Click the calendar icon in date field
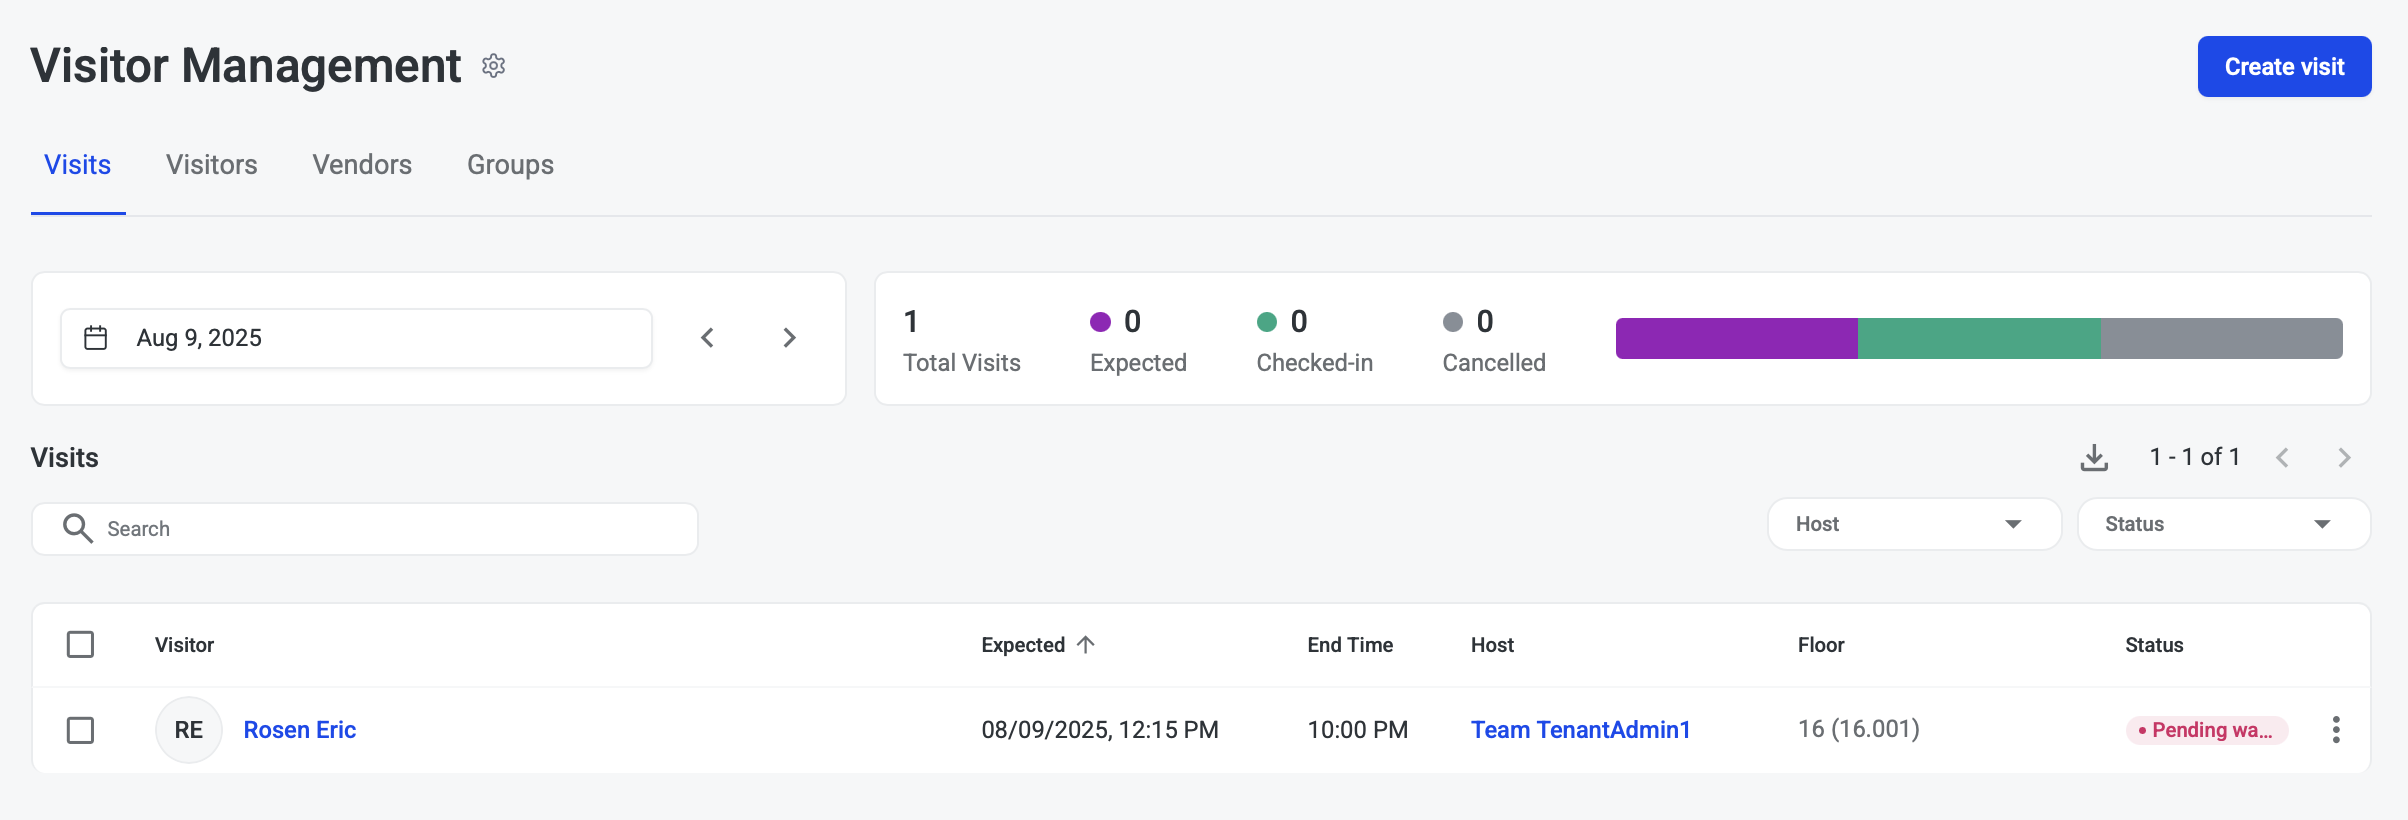This screenshot has height=820, width=2408. [x=96, y=338]
